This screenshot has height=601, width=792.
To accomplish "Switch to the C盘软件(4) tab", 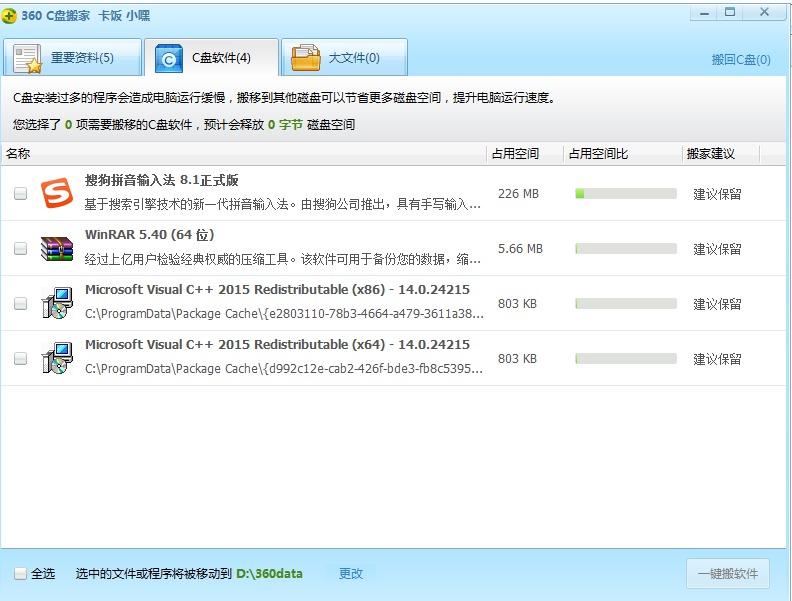I will coord(212,58).
